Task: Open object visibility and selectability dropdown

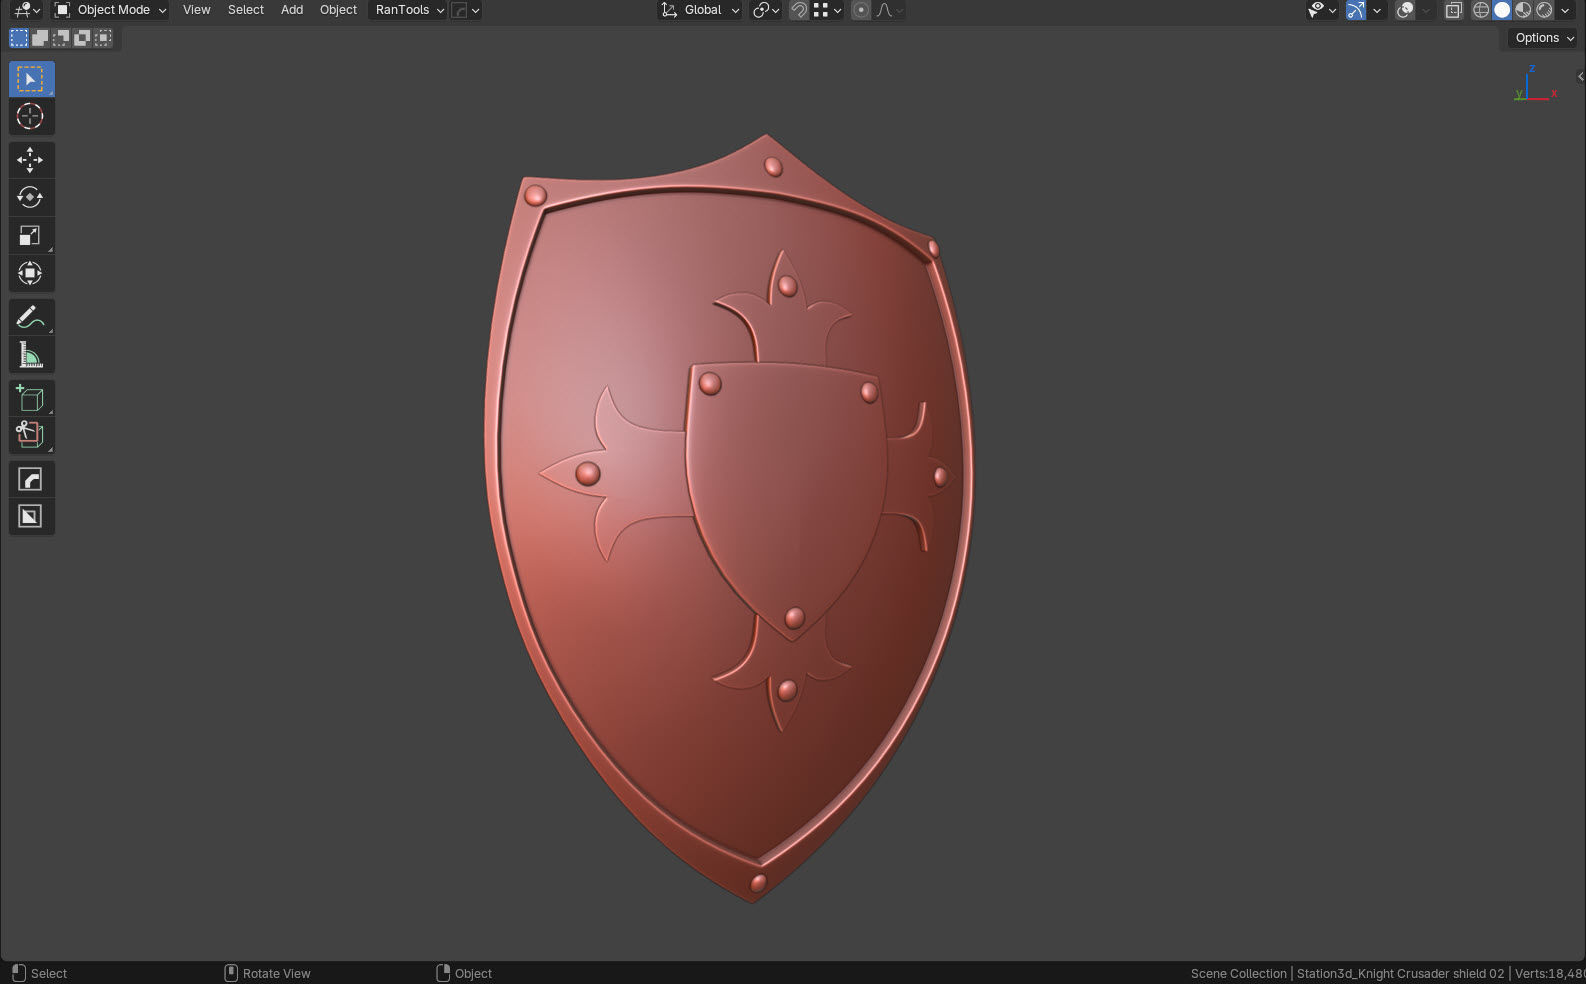Action: [x=1322, y=10]
